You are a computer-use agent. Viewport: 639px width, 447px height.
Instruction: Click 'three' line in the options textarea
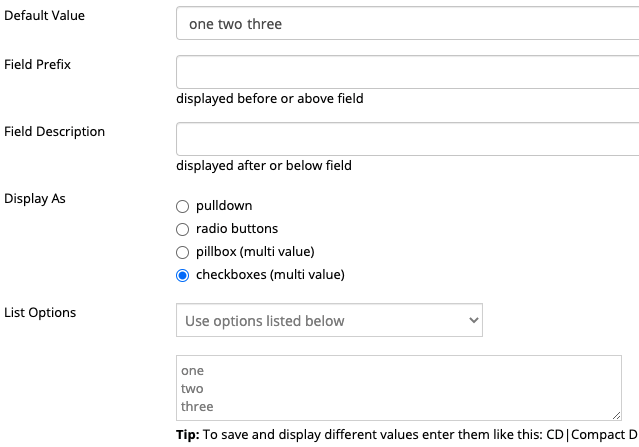click(198, 406)
